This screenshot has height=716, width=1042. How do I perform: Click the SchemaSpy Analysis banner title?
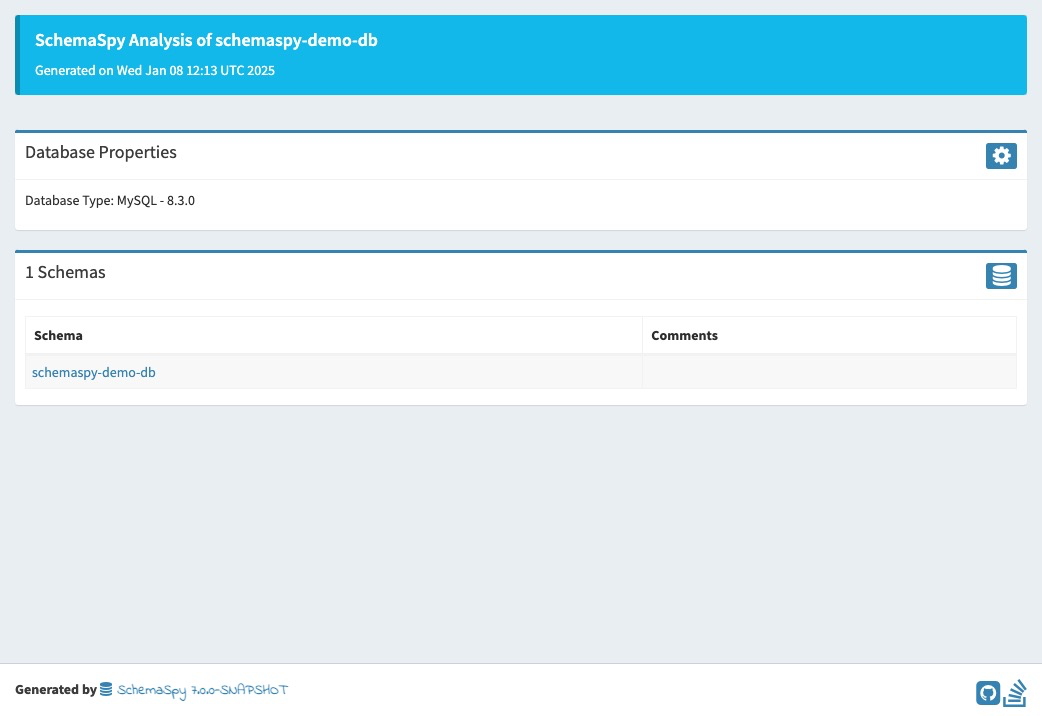pyautogui.click(x=206, y=40)
